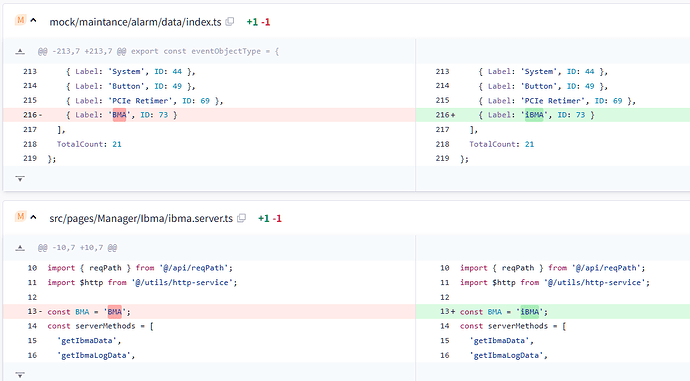Click TotalCount: 21 in right pane
The height and width of the screenshot is (381, 690).
502,144
